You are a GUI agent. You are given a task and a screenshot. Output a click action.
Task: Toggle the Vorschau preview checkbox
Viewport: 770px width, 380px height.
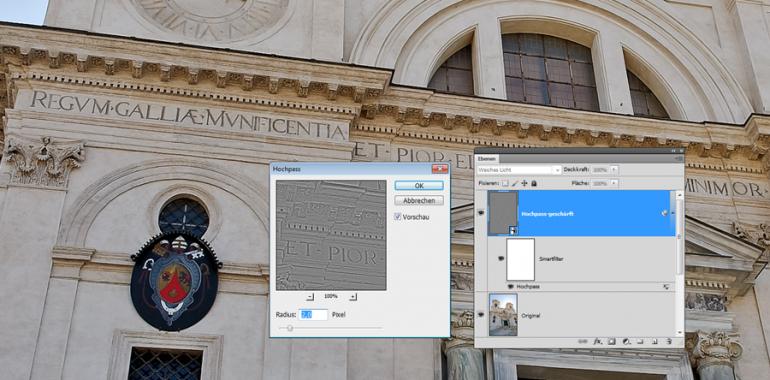398,217
